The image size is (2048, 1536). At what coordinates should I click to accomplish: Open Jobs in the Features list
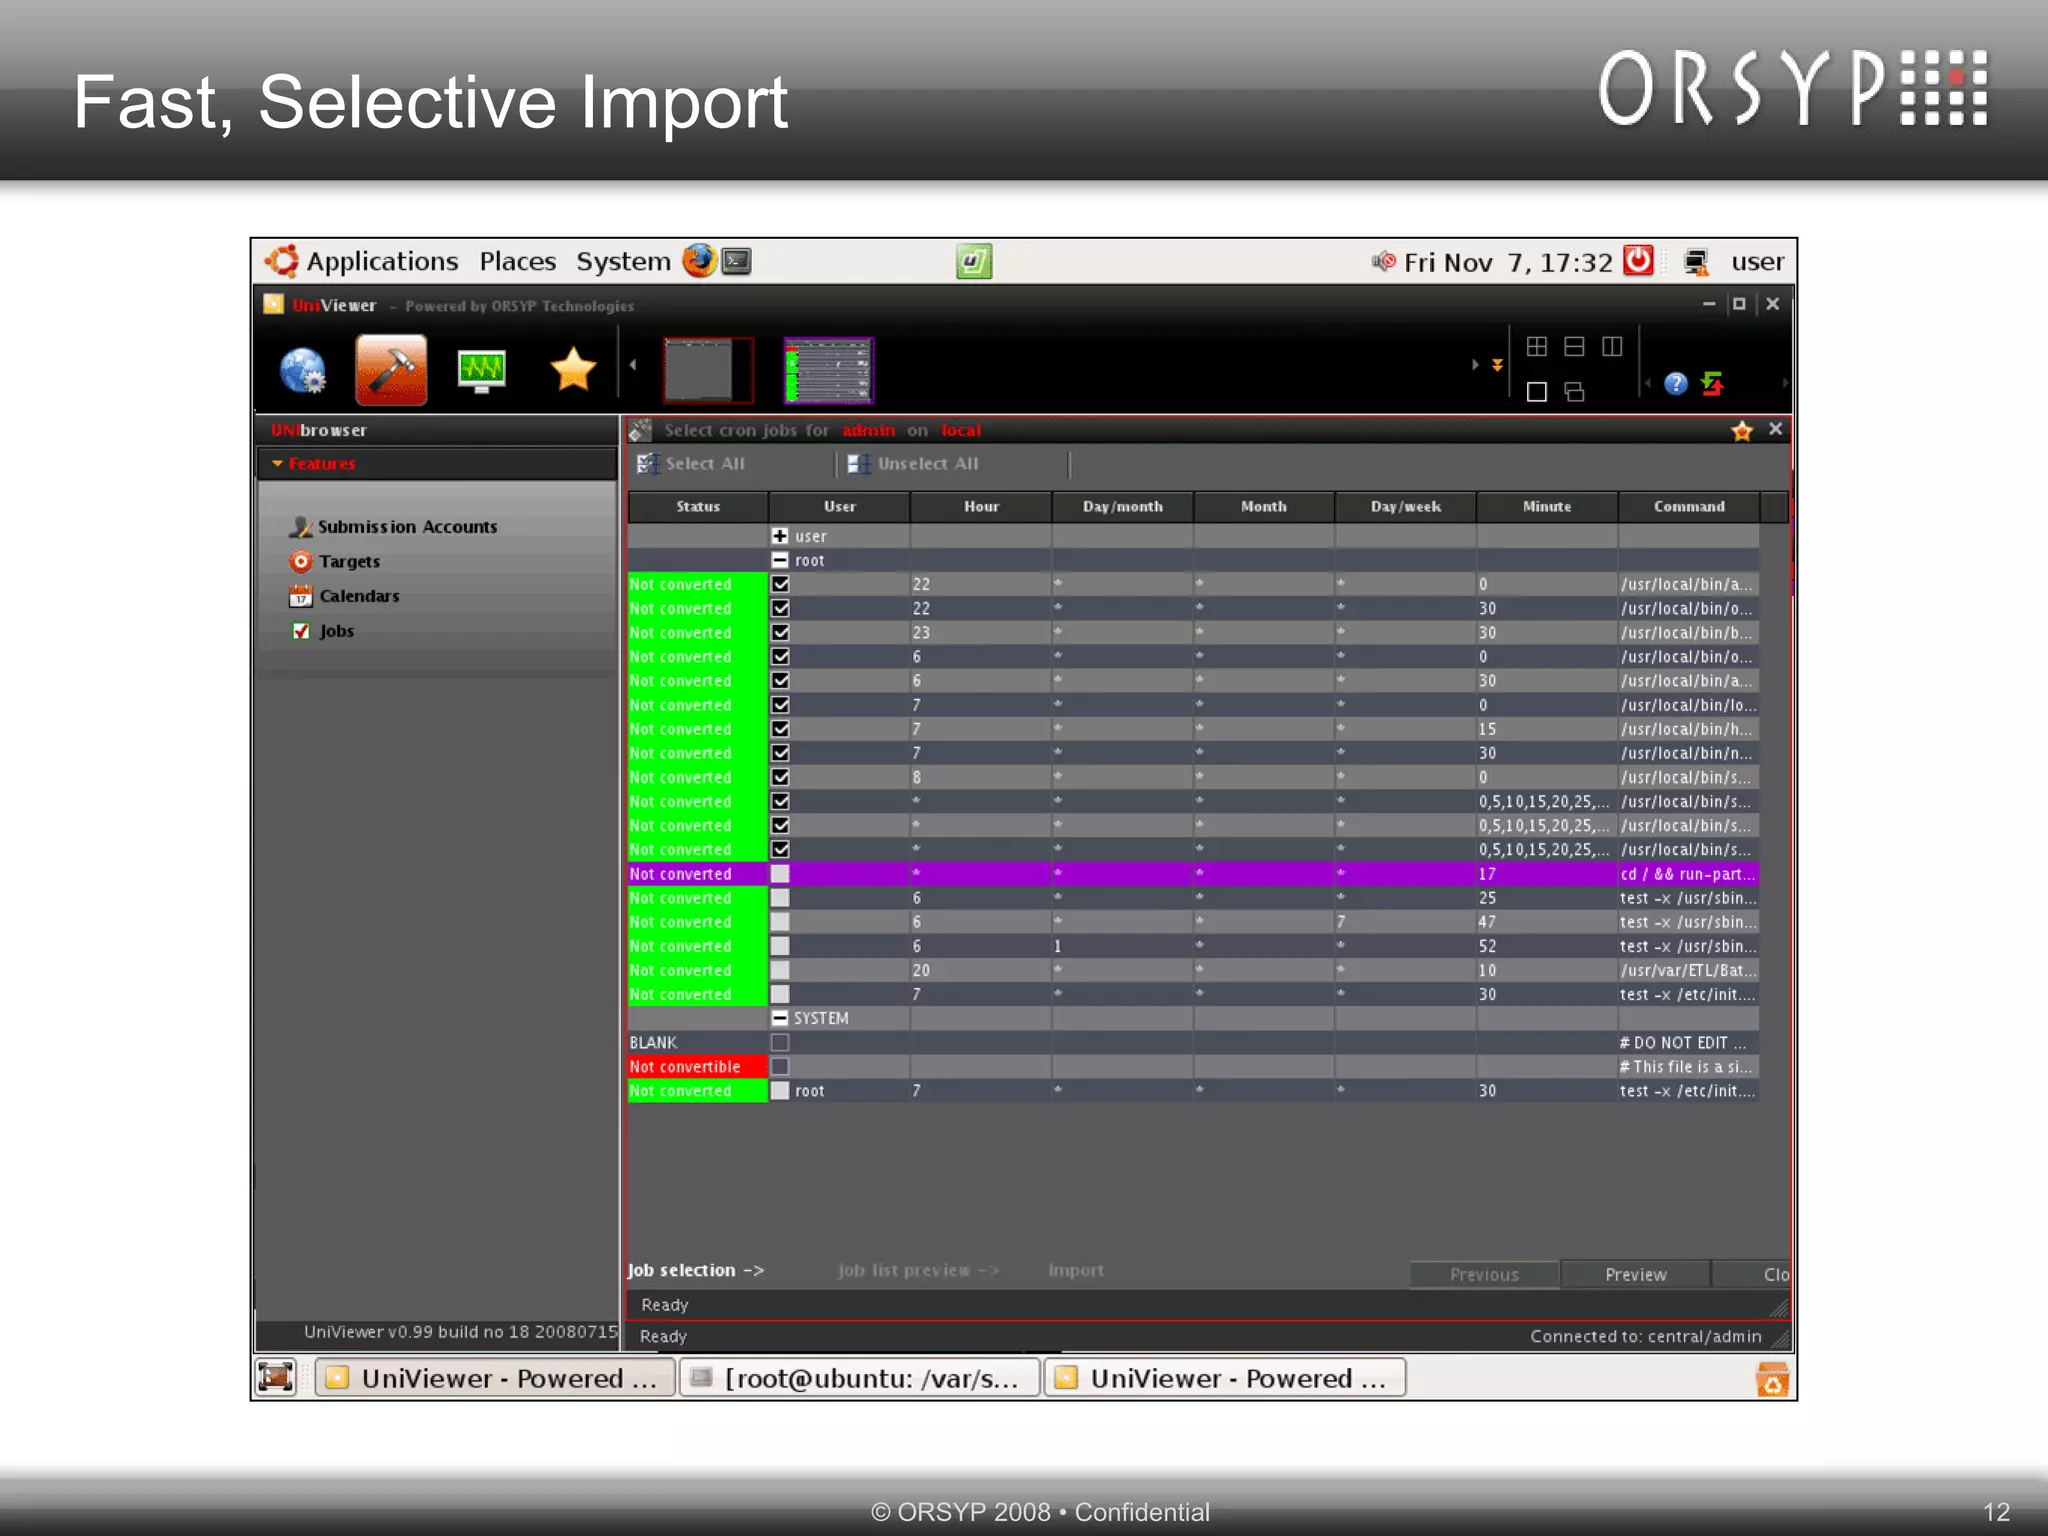pos(336,631)
